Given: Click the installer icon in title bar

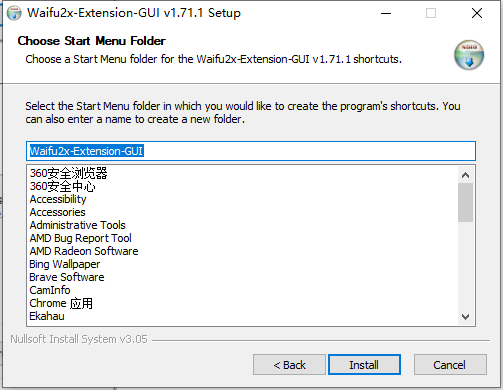Looking at the screenshot, I should coord(14,13).
